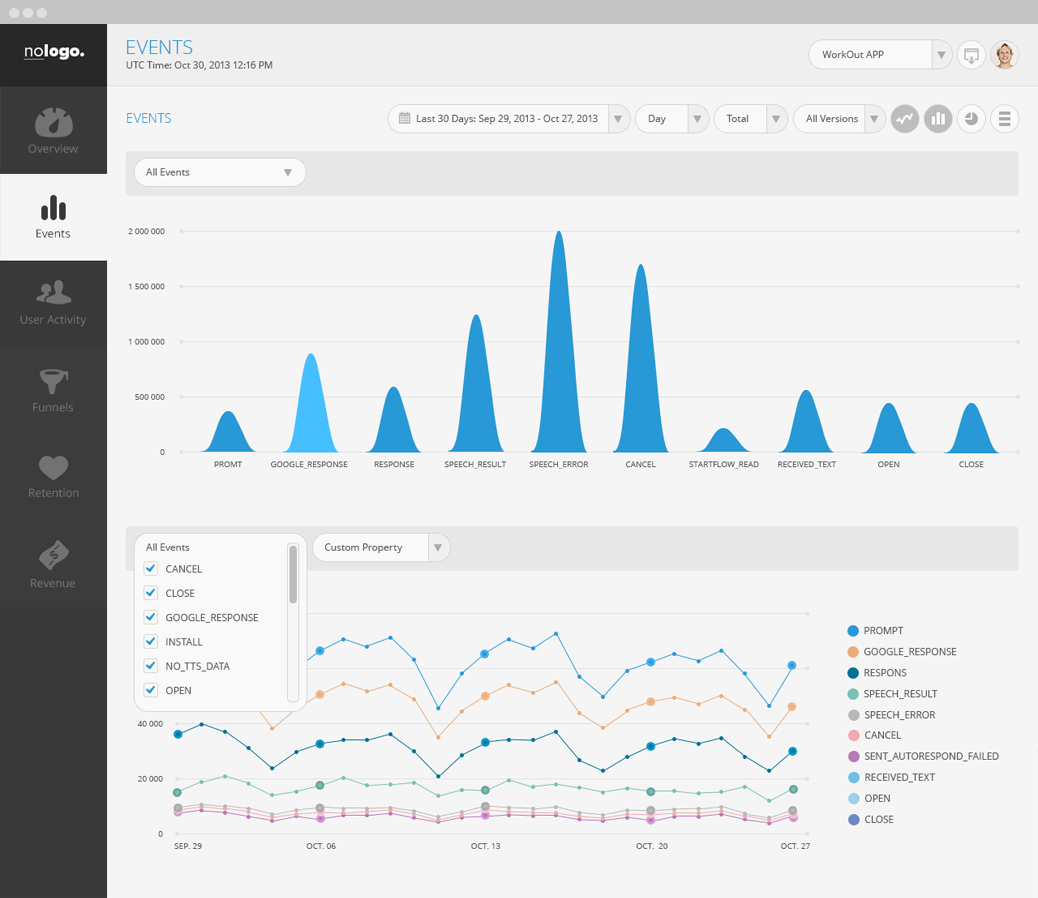Open the Retention sidebar tab

point(53,476)
